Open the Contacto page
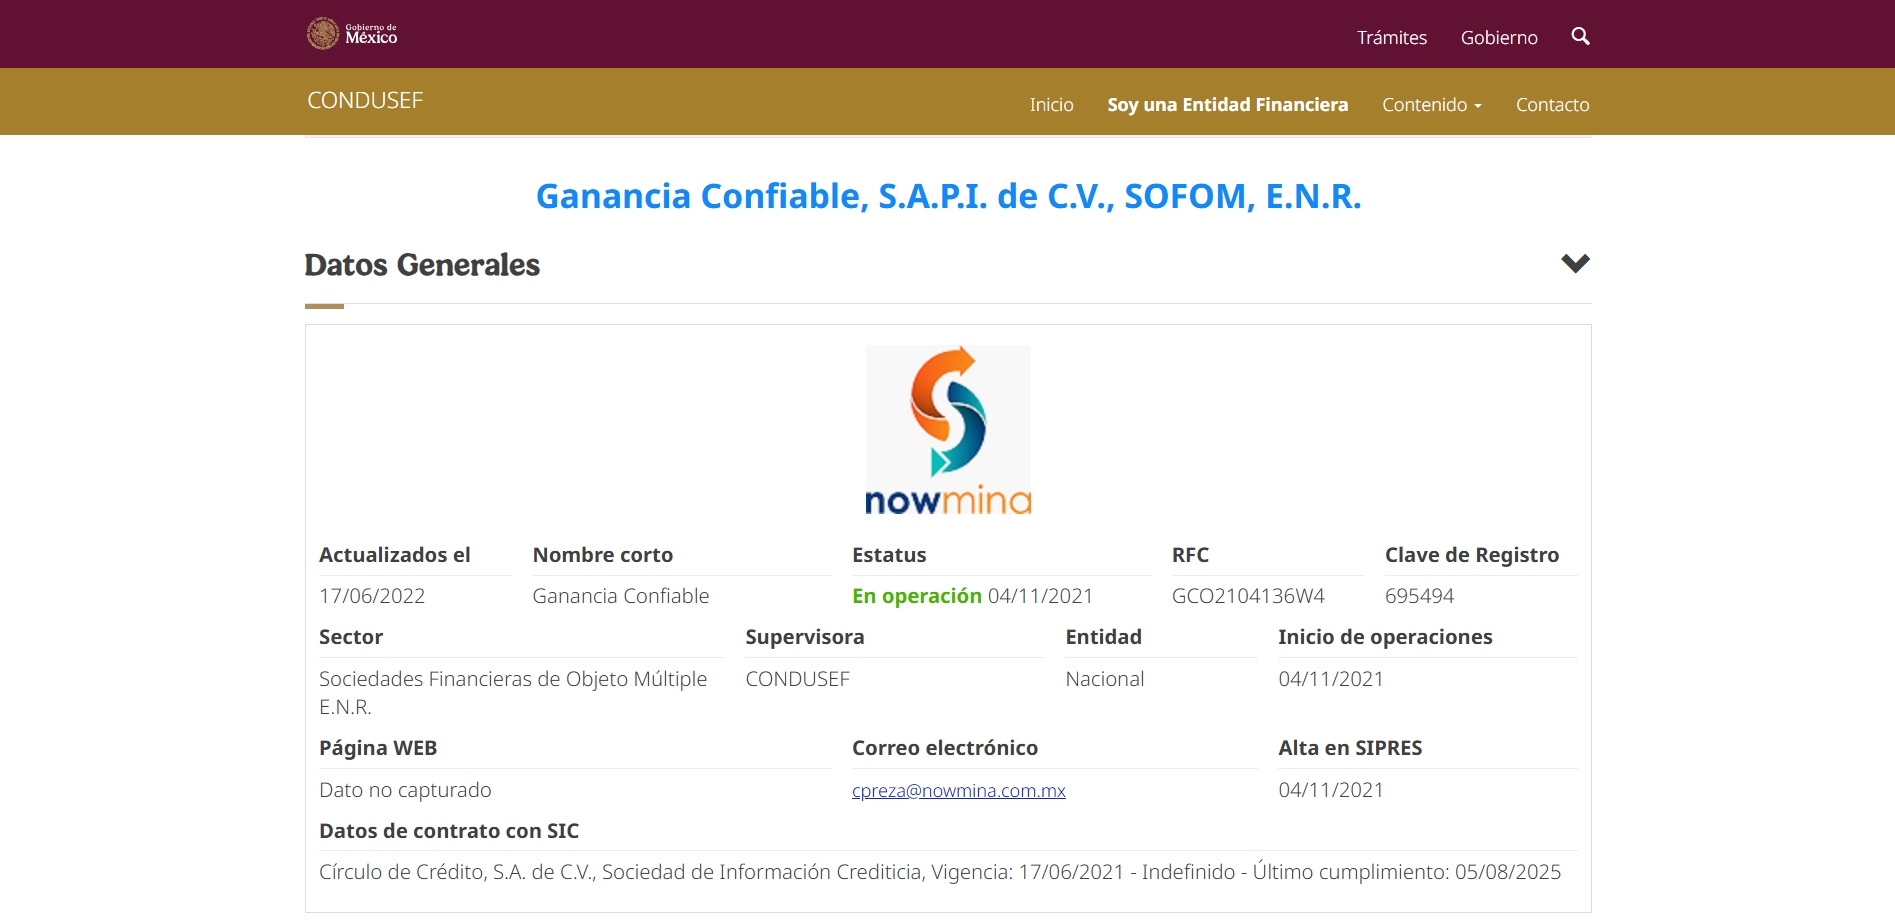The height and width of the screenshot is (924, 1895). [1552, 104]
